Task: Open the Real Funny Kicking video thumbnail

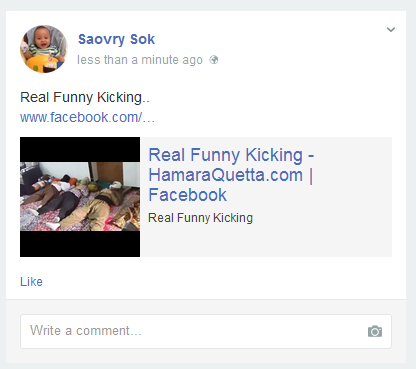Action: click(80, 197)
